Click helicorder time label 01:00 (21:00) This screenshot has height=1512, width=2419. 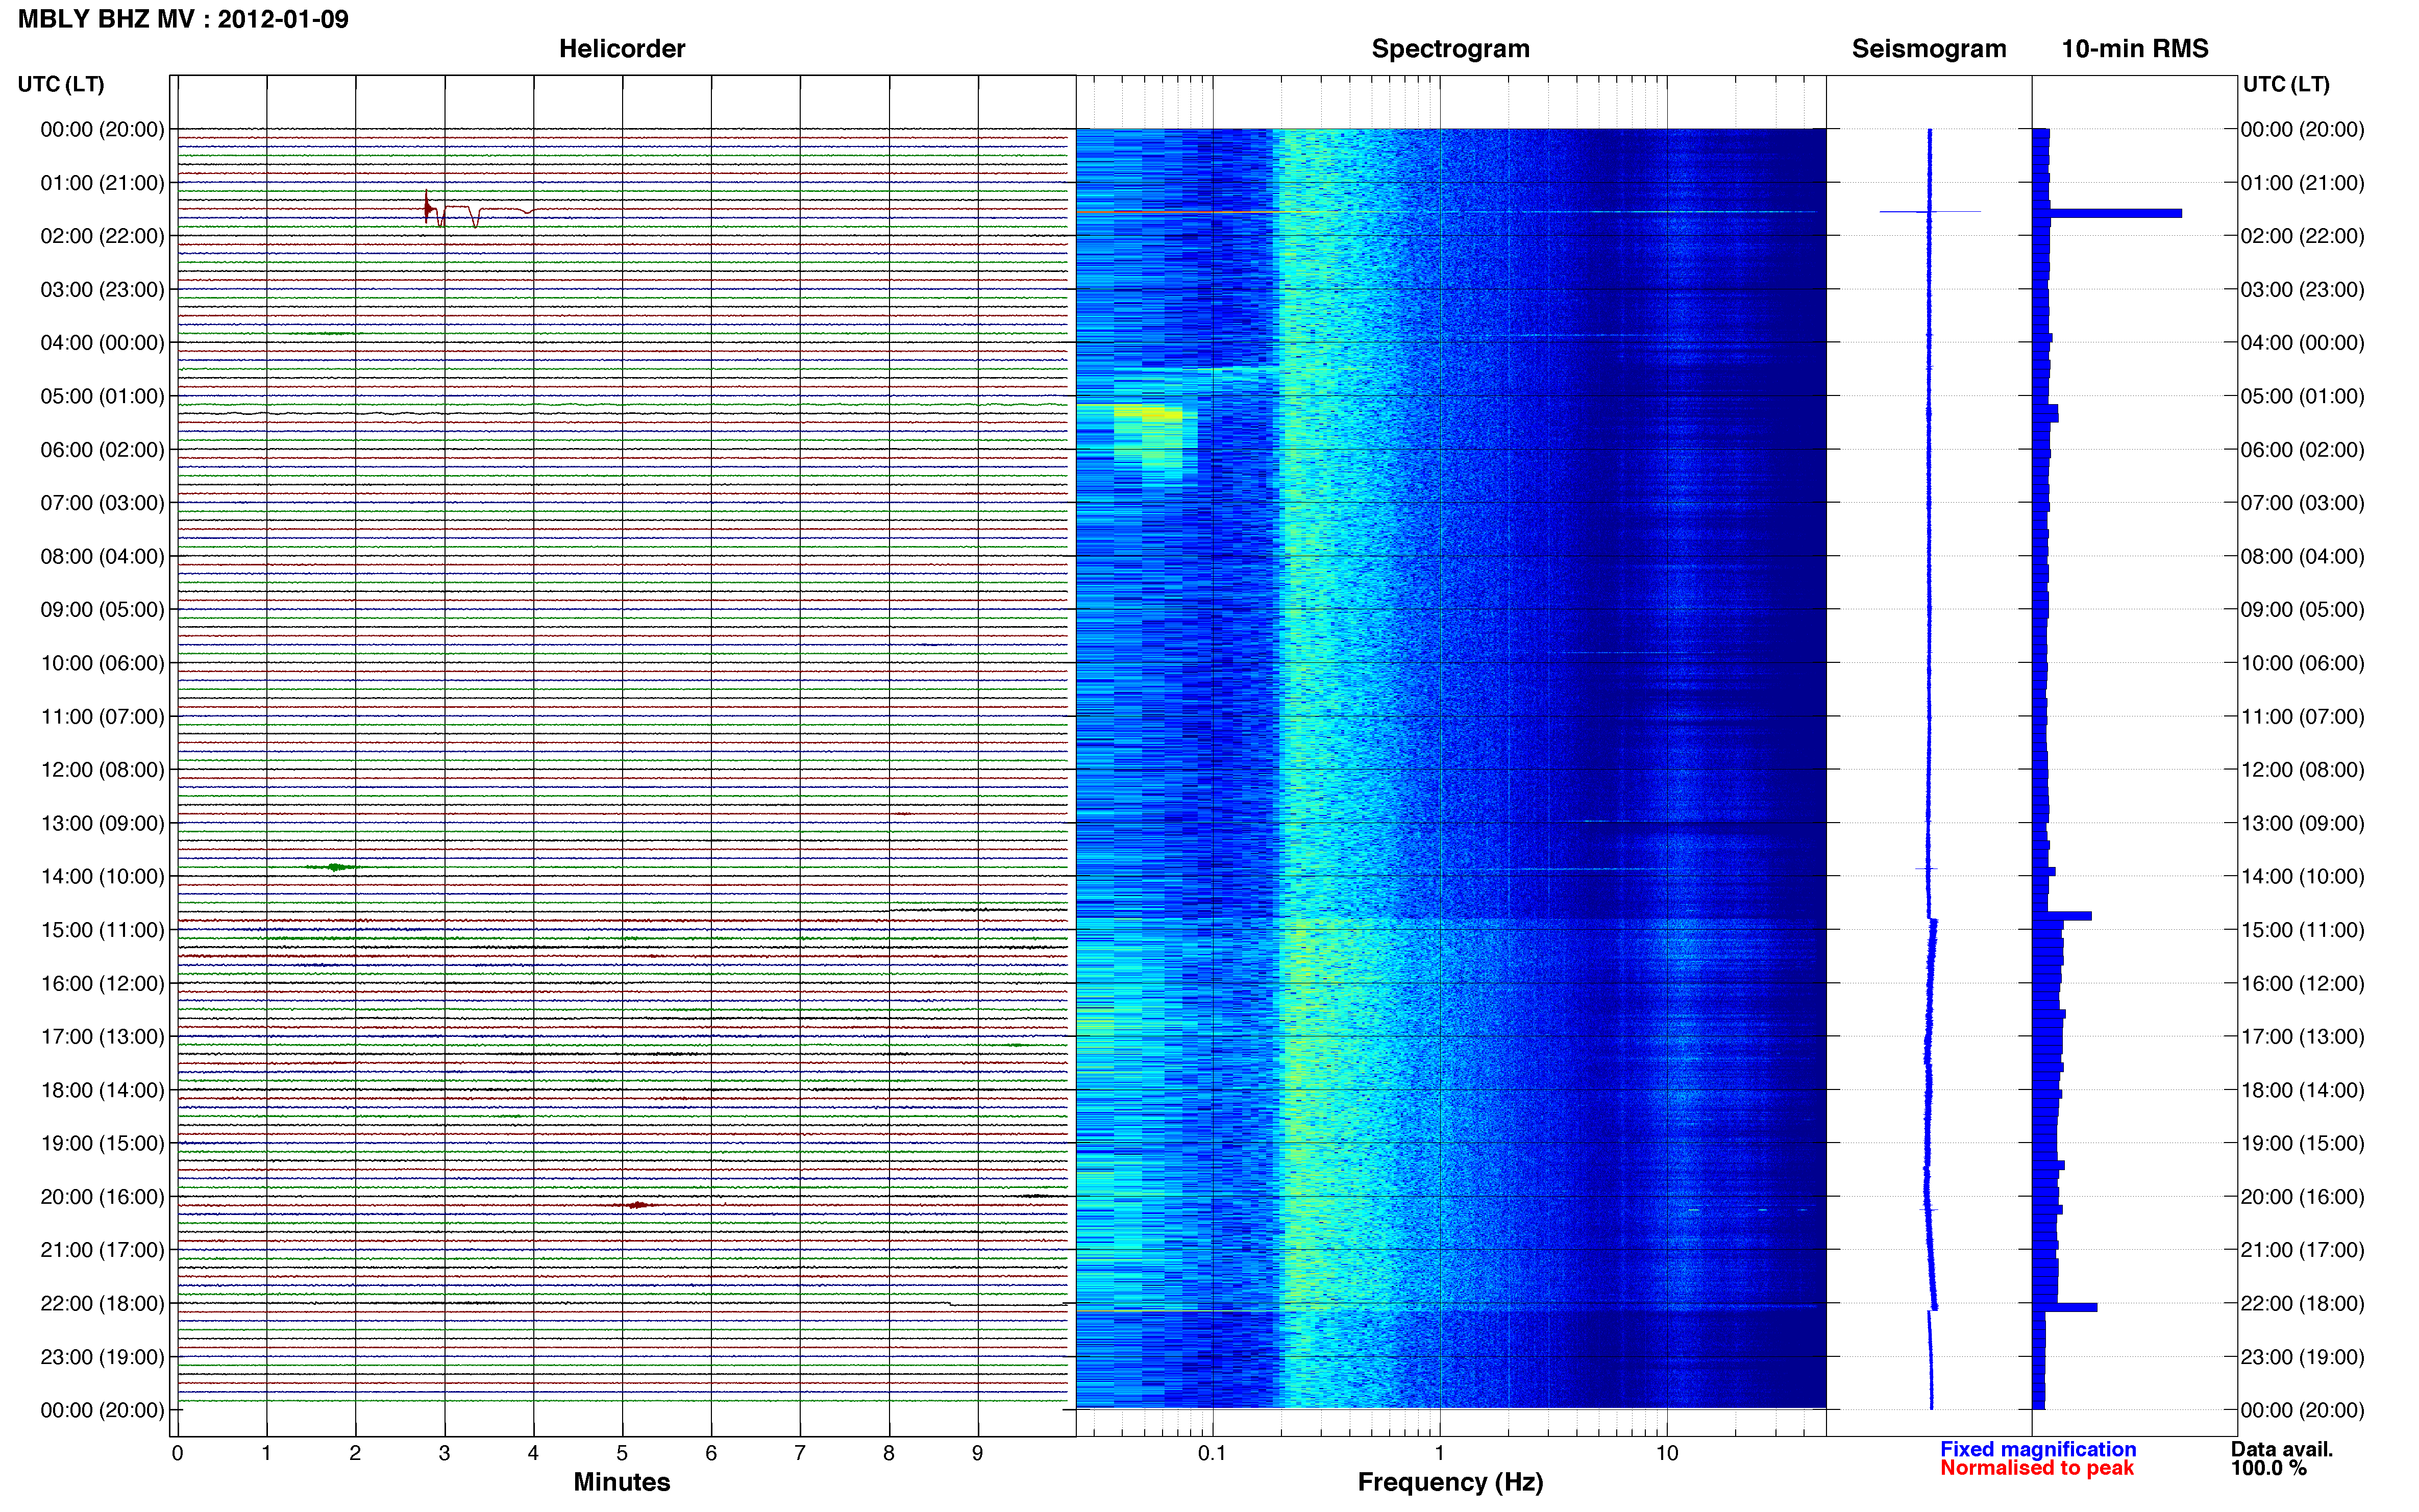[x=102, y=183]
